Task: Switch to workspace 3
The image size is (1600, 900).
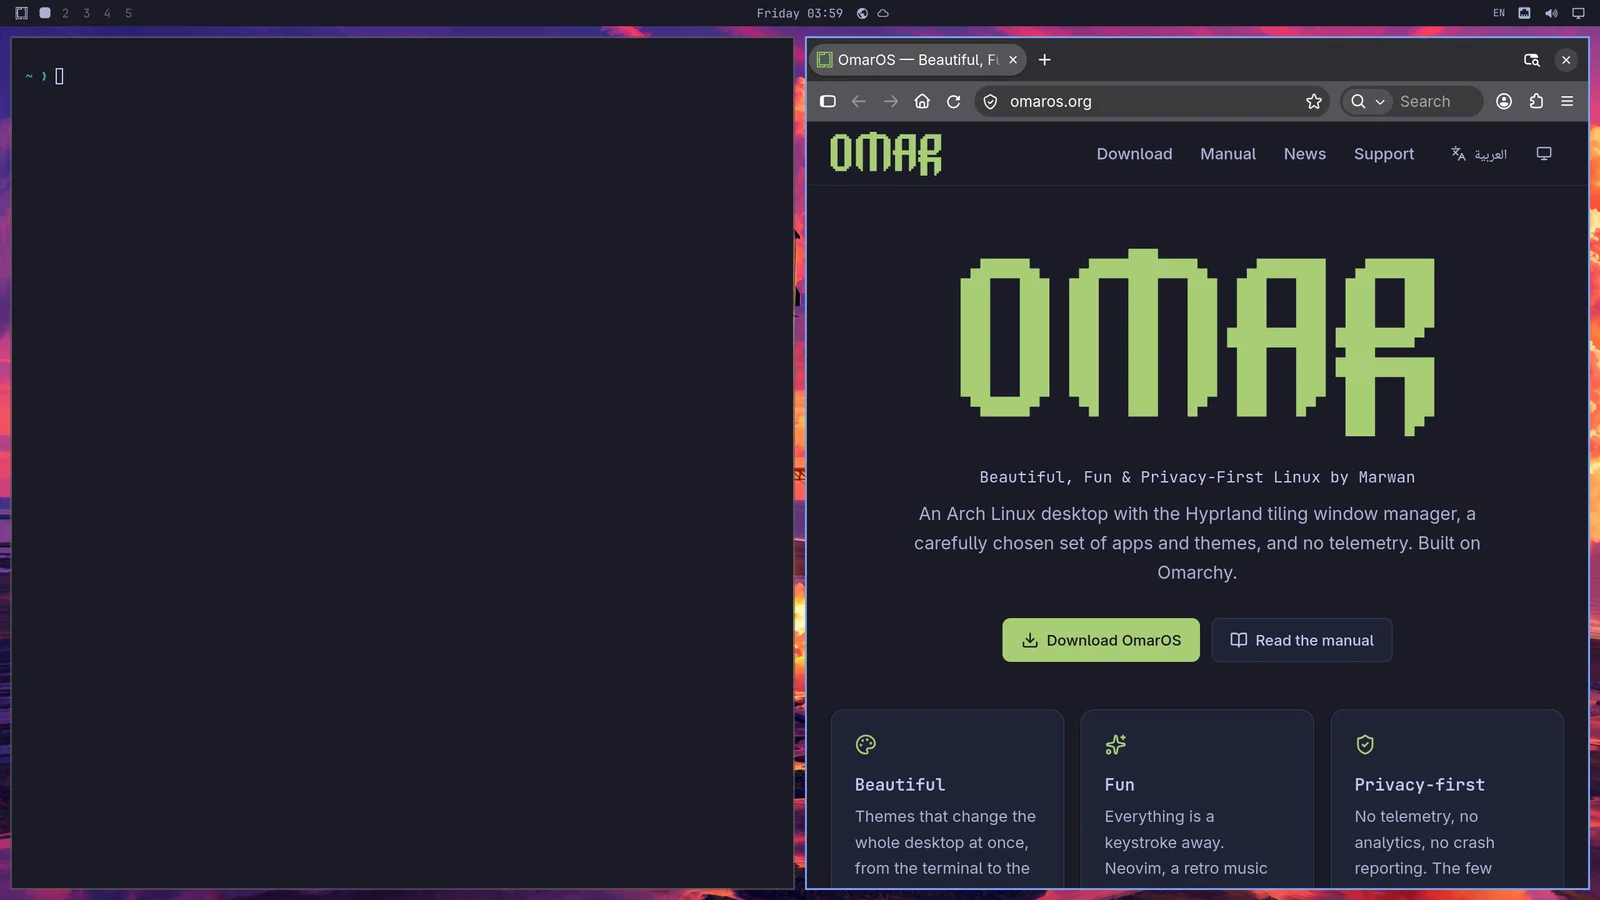Action: (86, 13)
